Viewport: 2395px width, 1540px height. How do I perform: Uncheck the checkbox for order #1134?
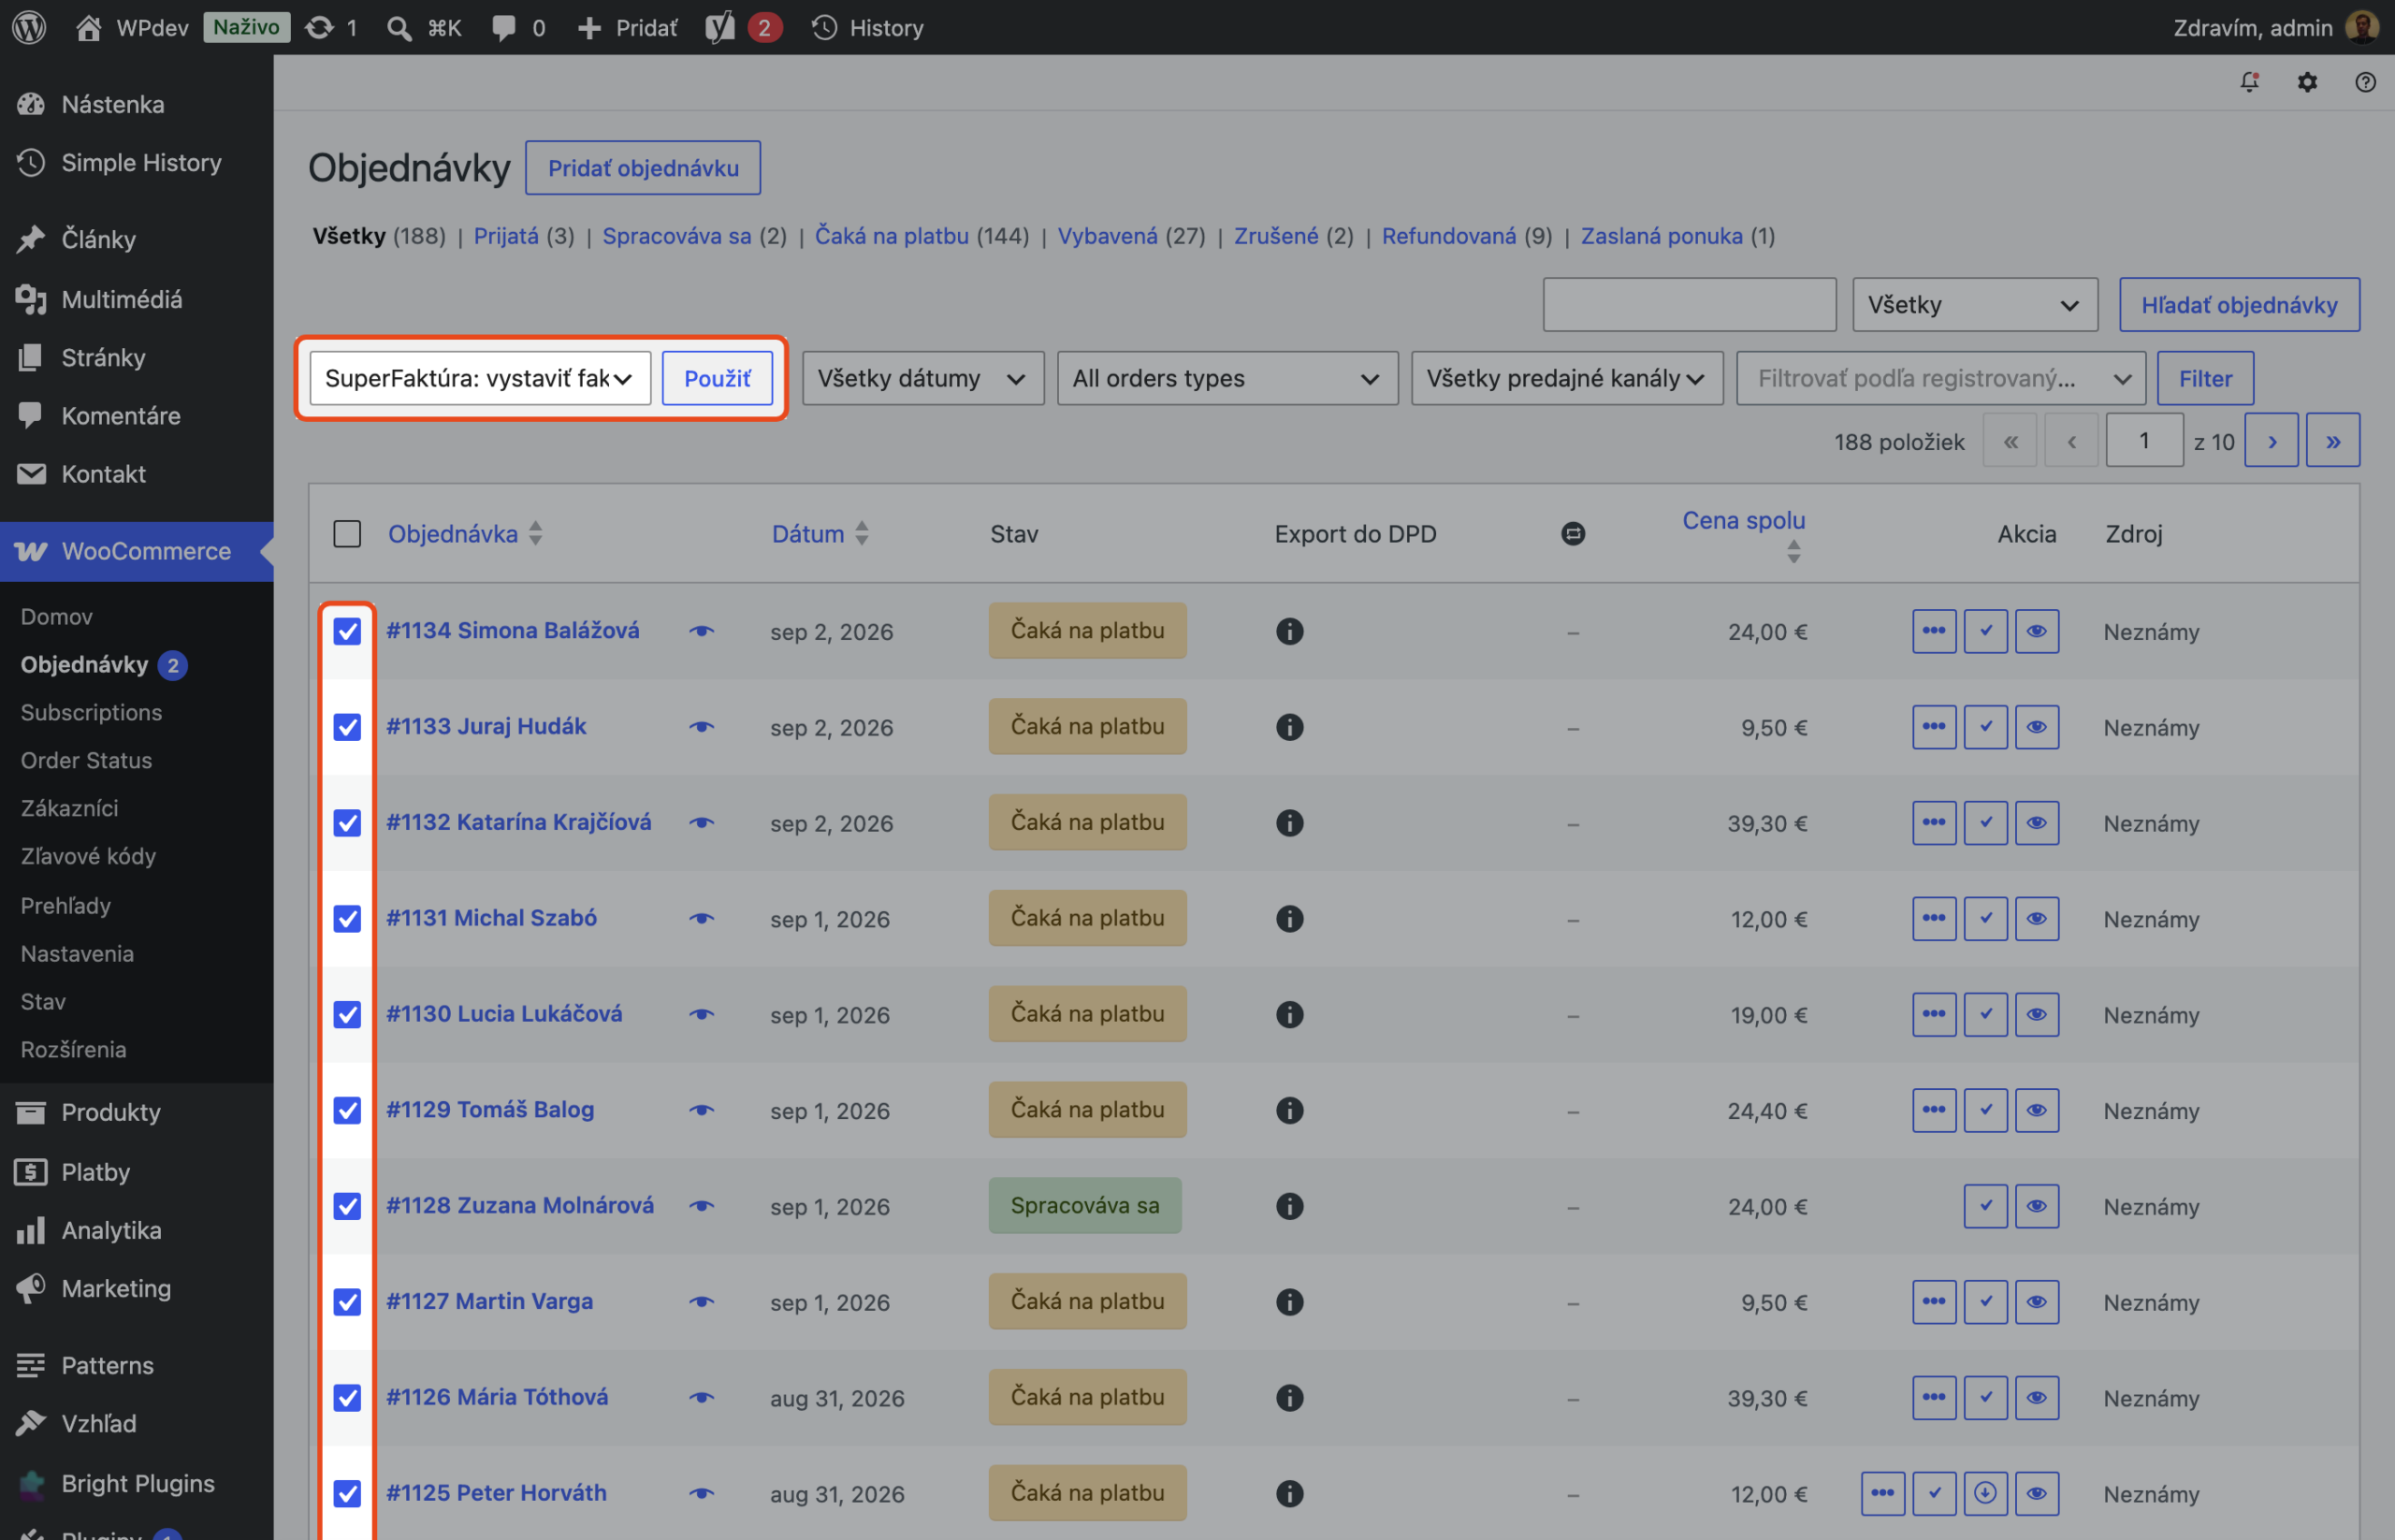point(347,631)
